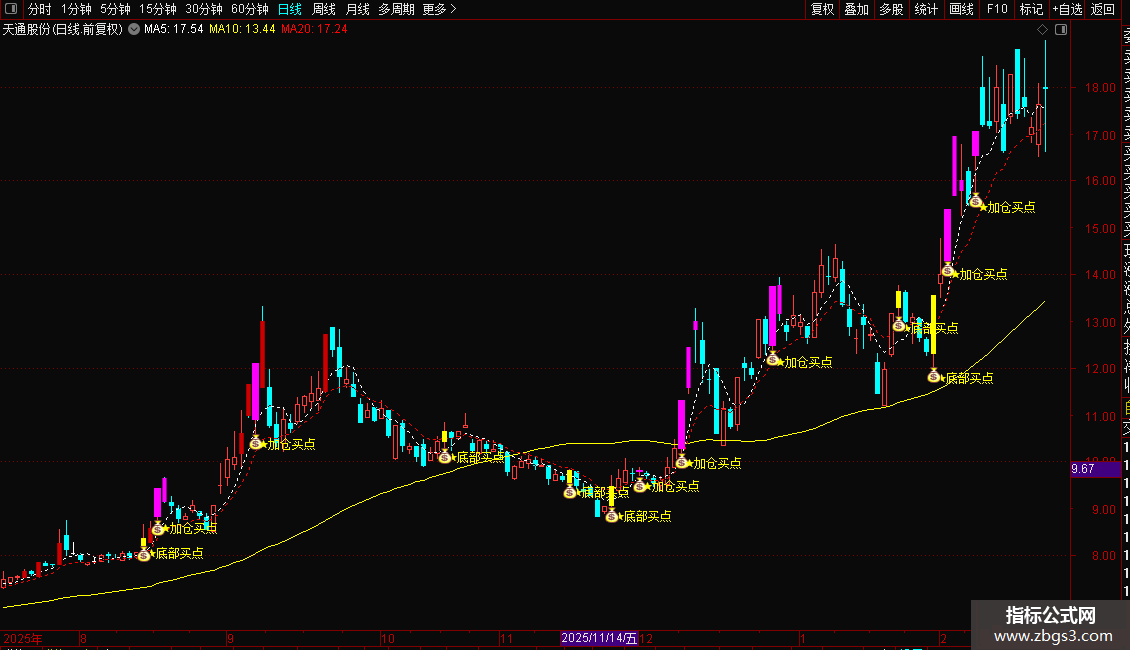The image size is (1130, 650).
Task: Select the 5分钟 period
Action: 115,9
